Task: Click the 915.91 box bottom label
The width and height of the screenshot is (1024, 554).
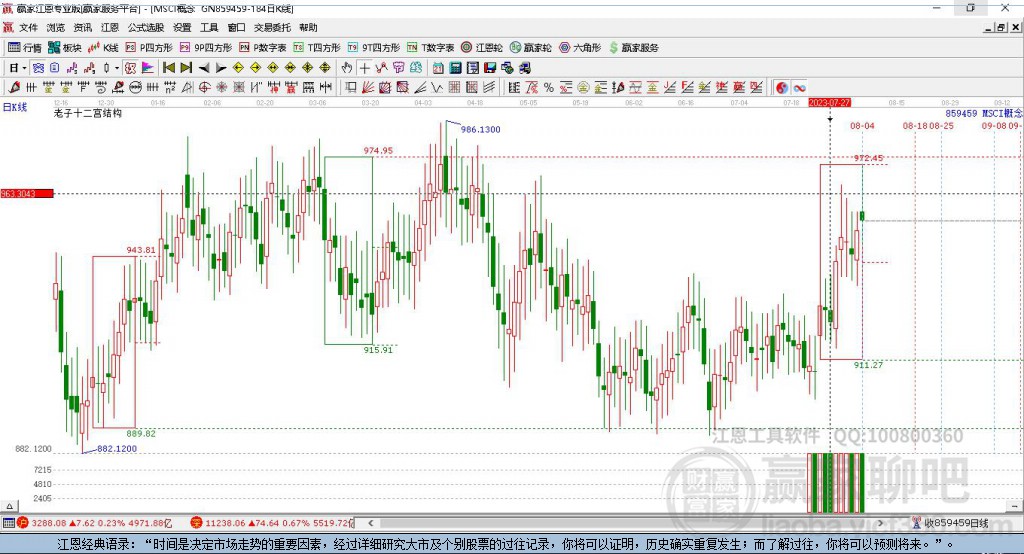Action: coord(378,350)
